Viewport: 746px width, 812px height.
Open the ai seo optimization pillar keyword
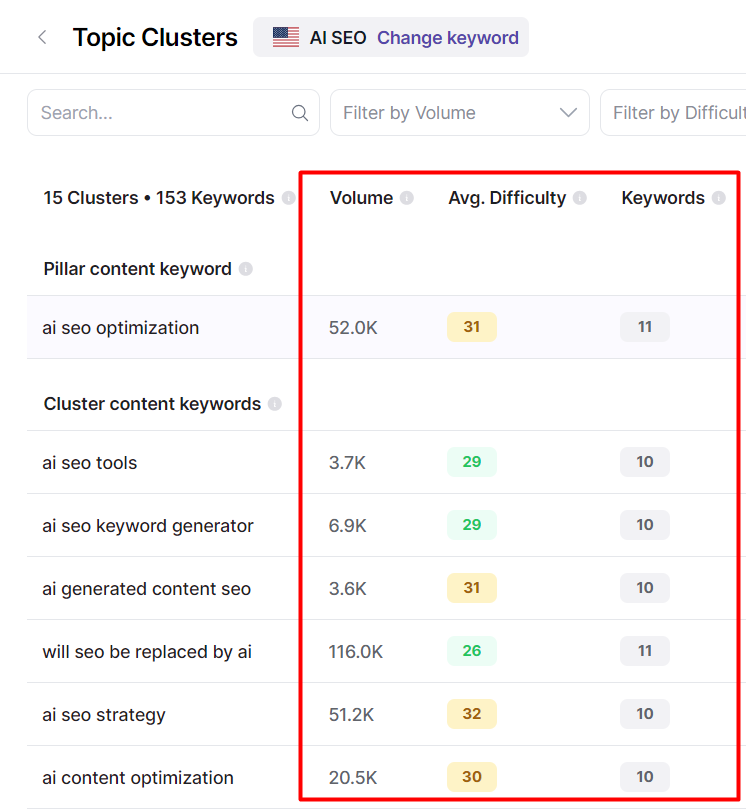121,328
